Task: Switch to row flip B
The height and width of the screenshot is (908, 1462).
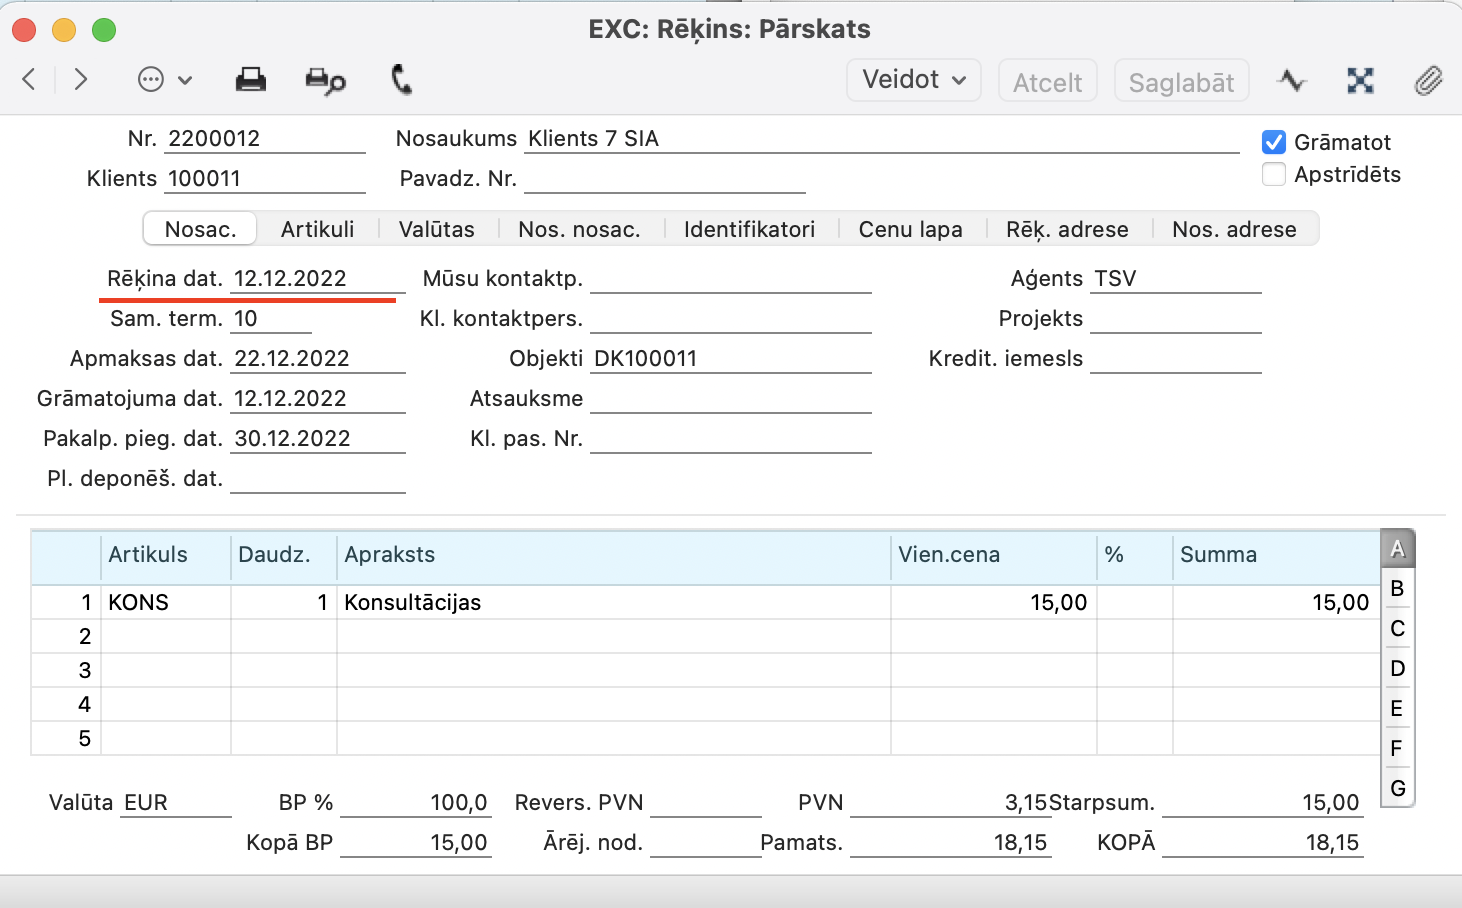Action: tap(1397, 588)
